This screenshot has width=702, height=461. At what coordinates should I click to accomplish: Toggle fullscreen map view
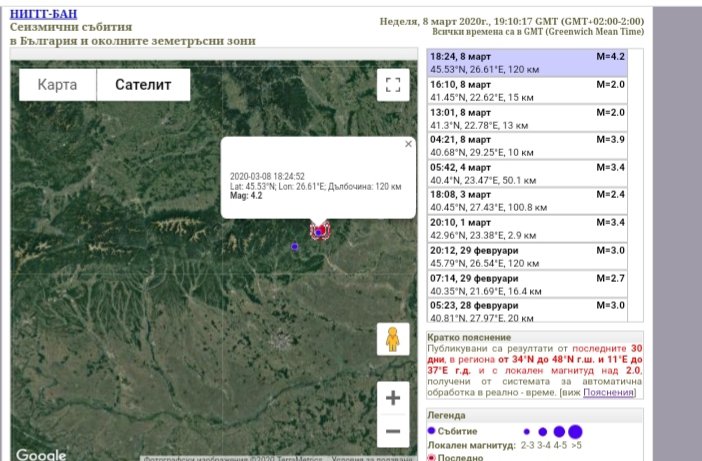[392, 85]
